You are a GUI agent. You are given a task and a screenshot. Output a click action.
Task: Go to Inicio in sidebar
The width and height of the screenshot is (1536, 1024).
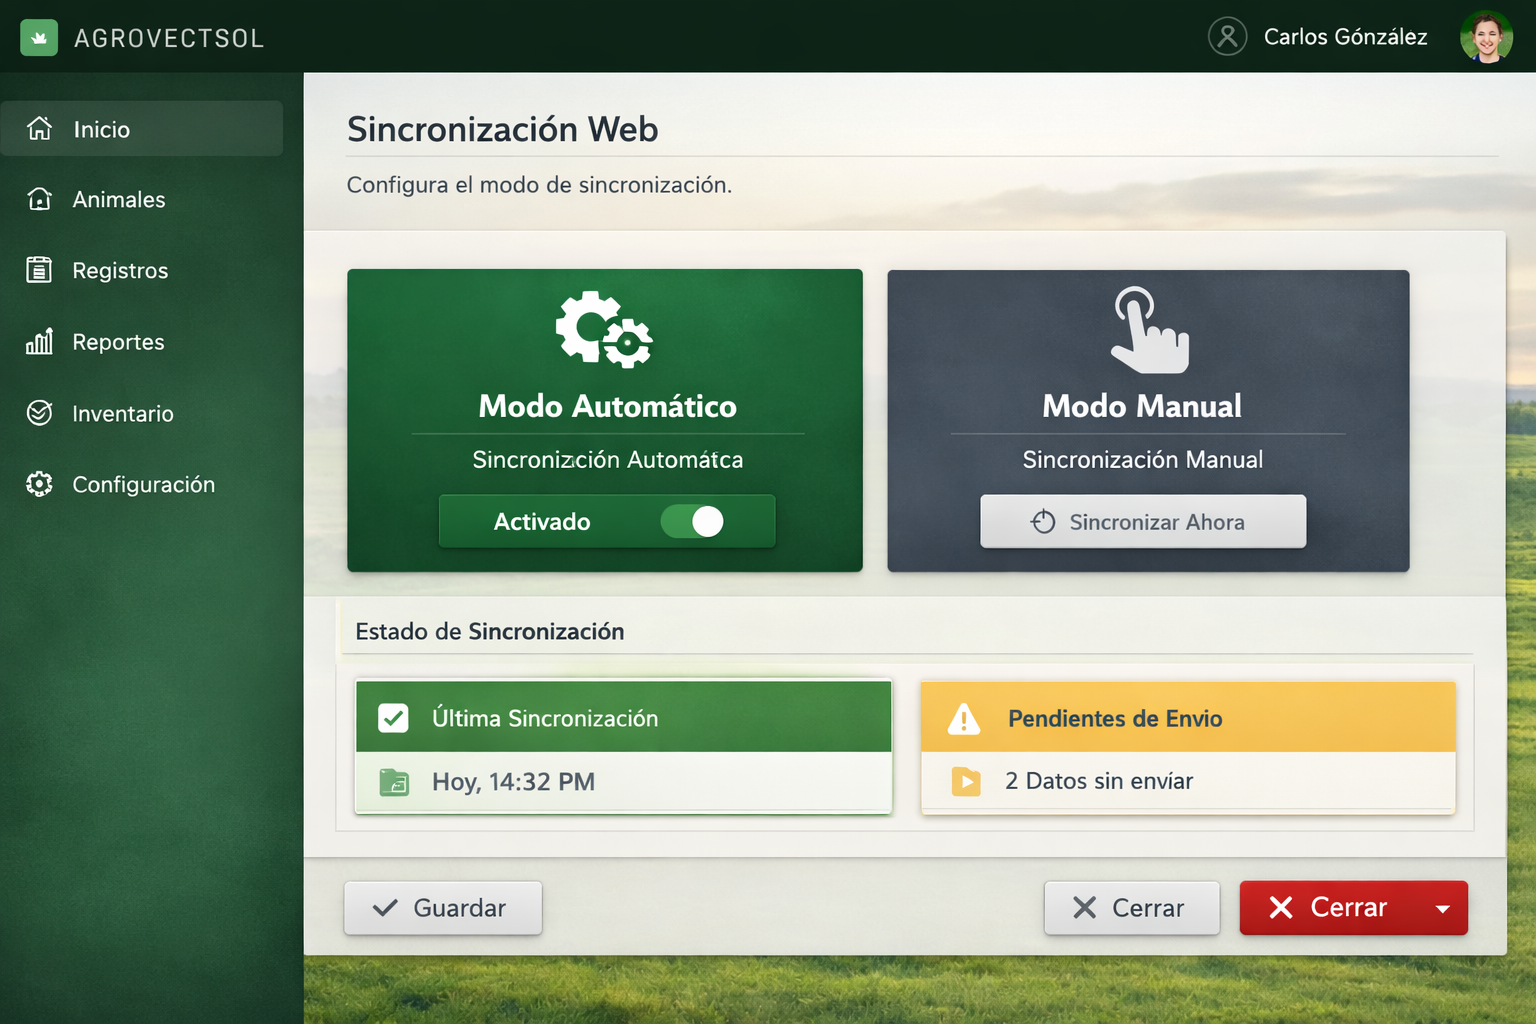coord(142,128)
